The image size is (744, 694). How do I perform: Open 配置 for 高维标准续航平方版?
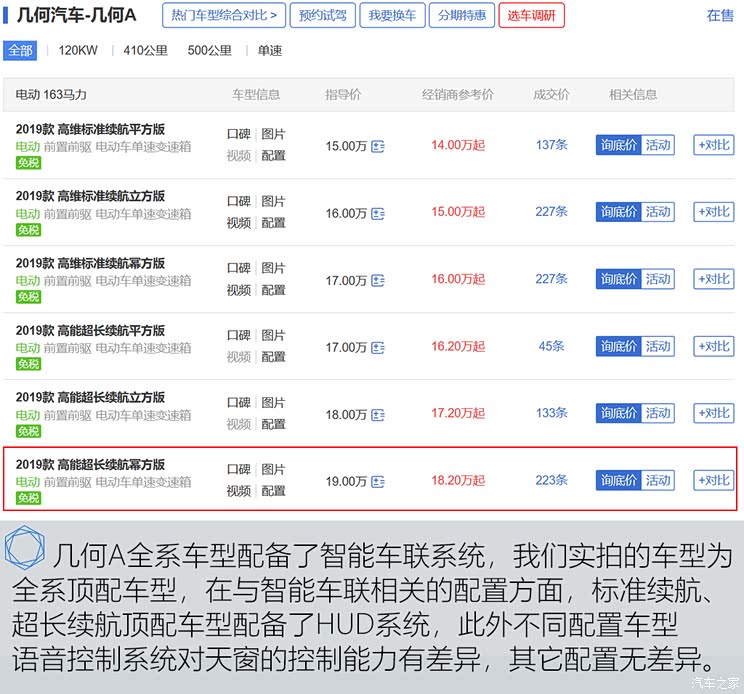pyautogui.click(x=273, y=156)
